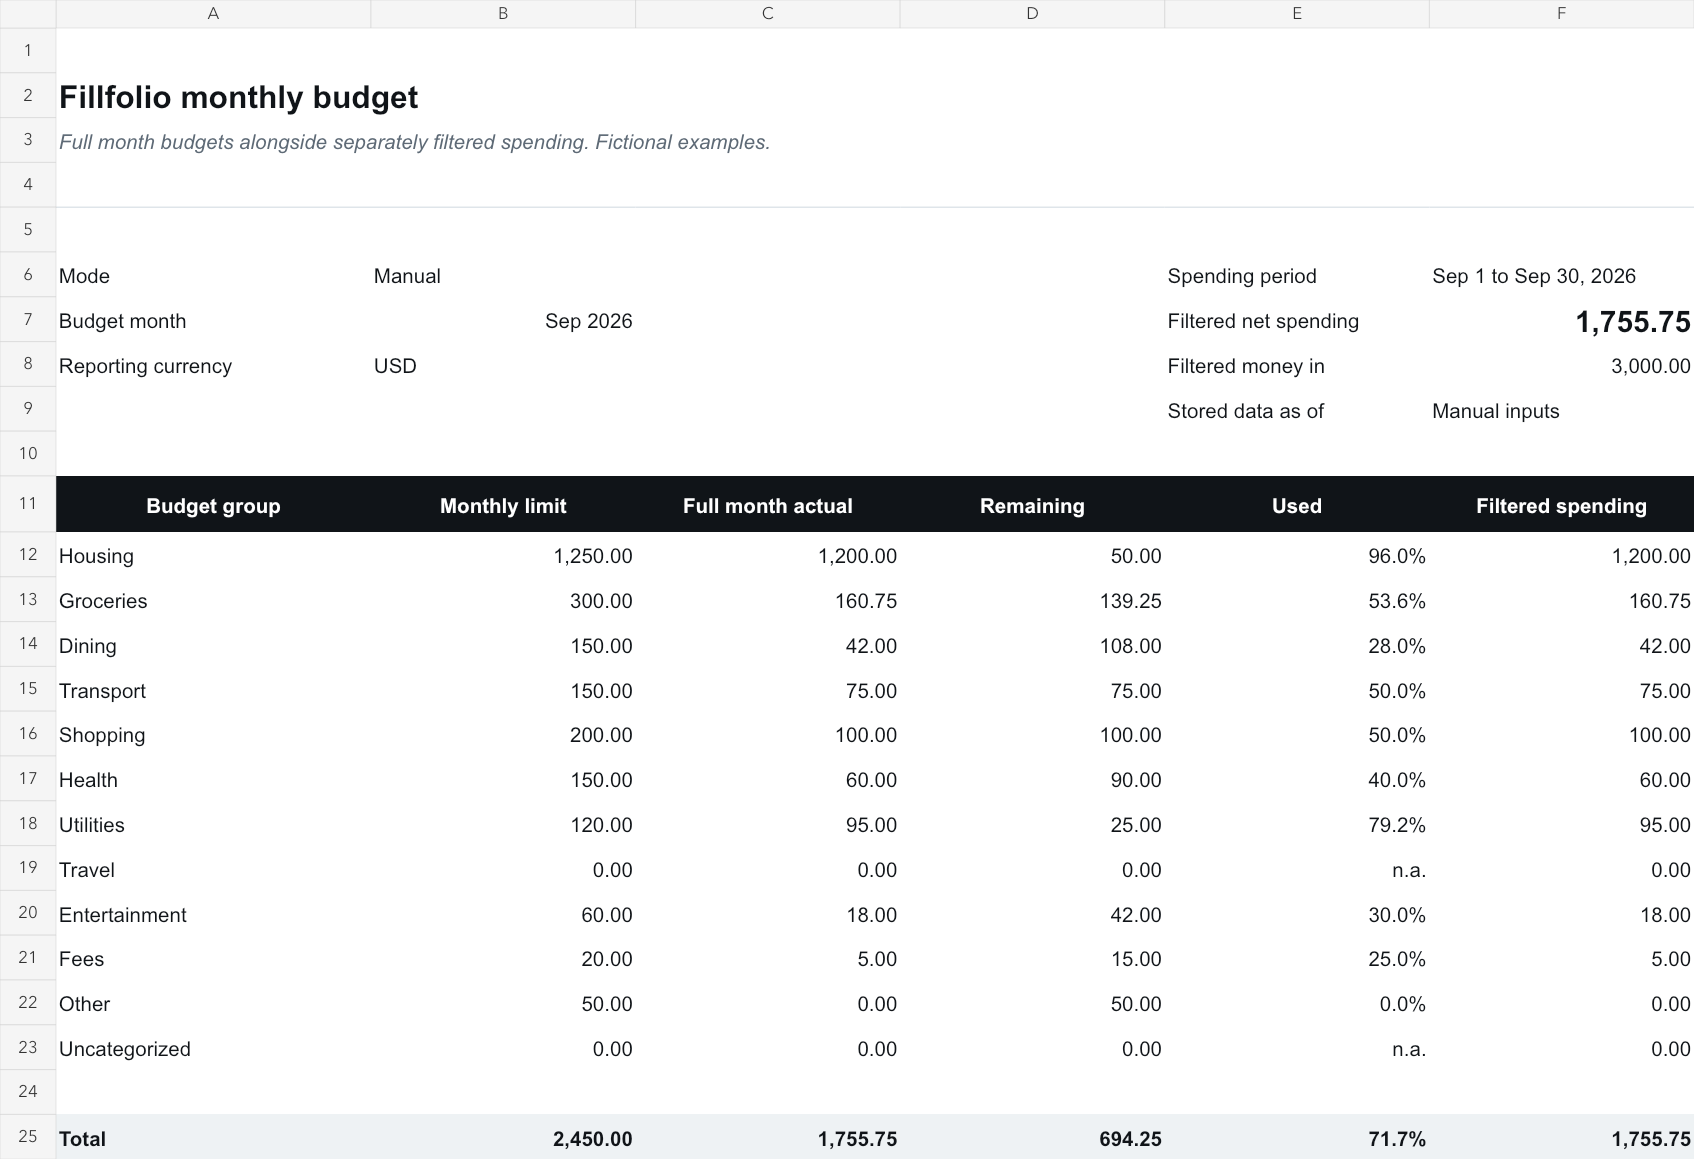Screen dimensions: 1694x1159
Task: Select the "Full month actual" table header
Action: click(768, 506)
